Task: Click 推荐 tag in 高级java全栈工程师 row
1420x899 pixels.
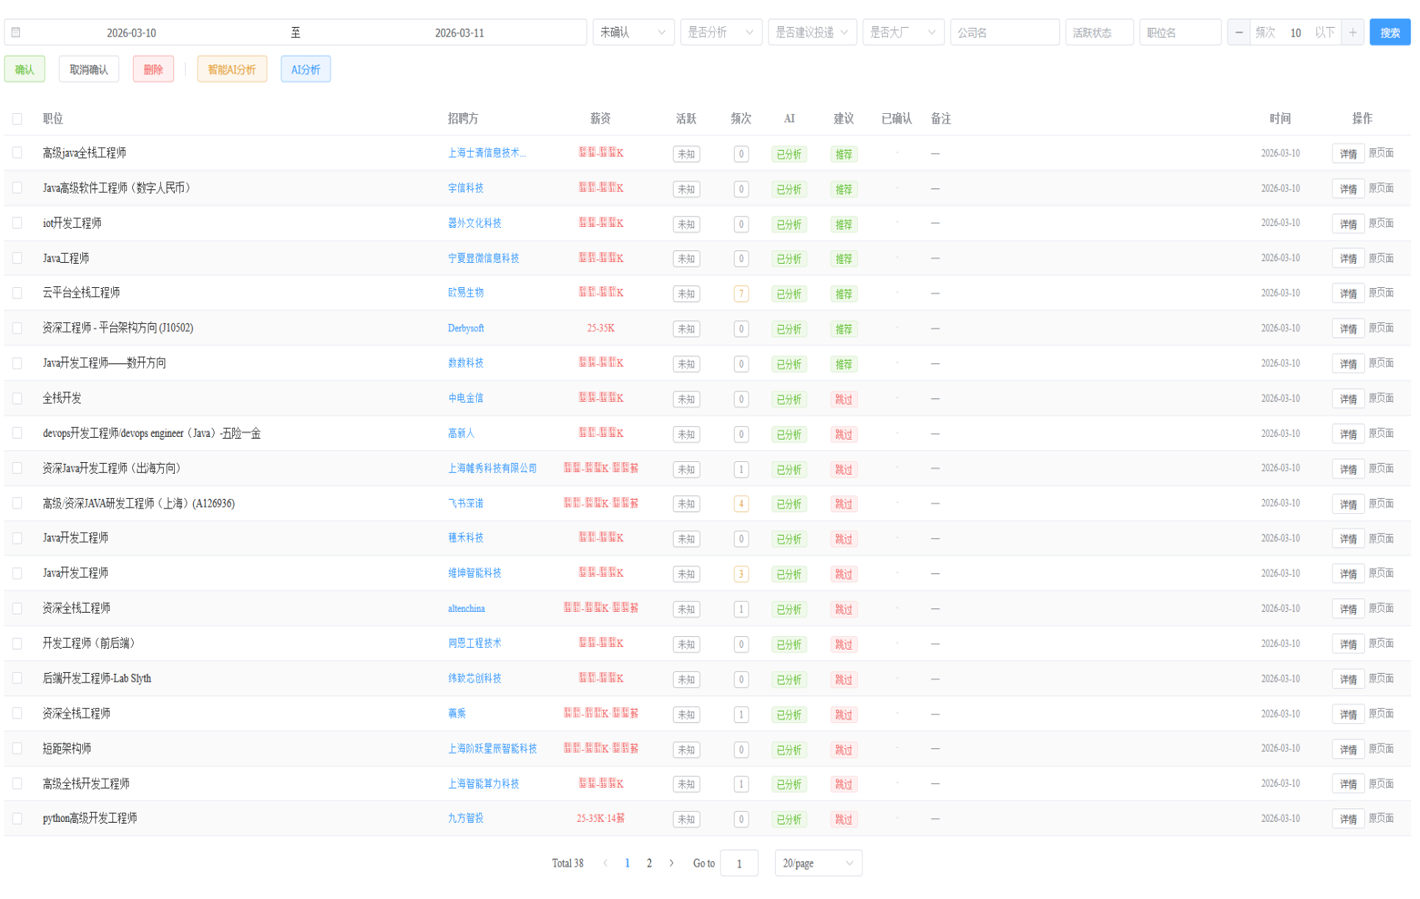Action: (x=843, y=154)
